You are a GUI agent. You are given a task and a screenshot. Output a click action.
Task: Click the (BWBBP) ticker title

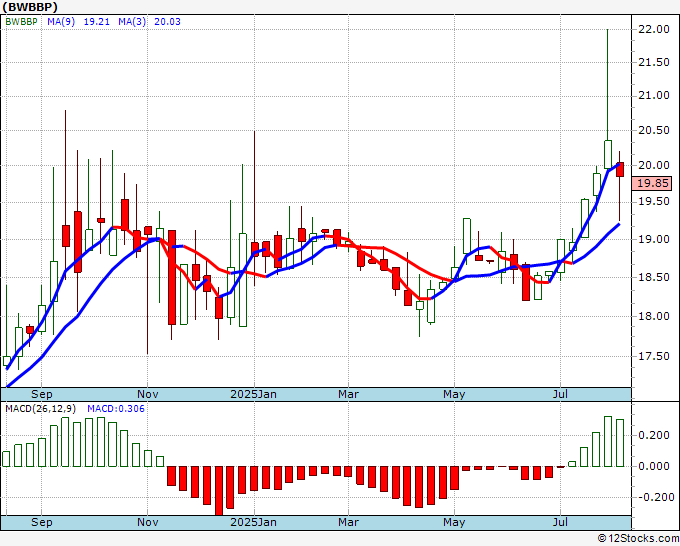(29, 7)
